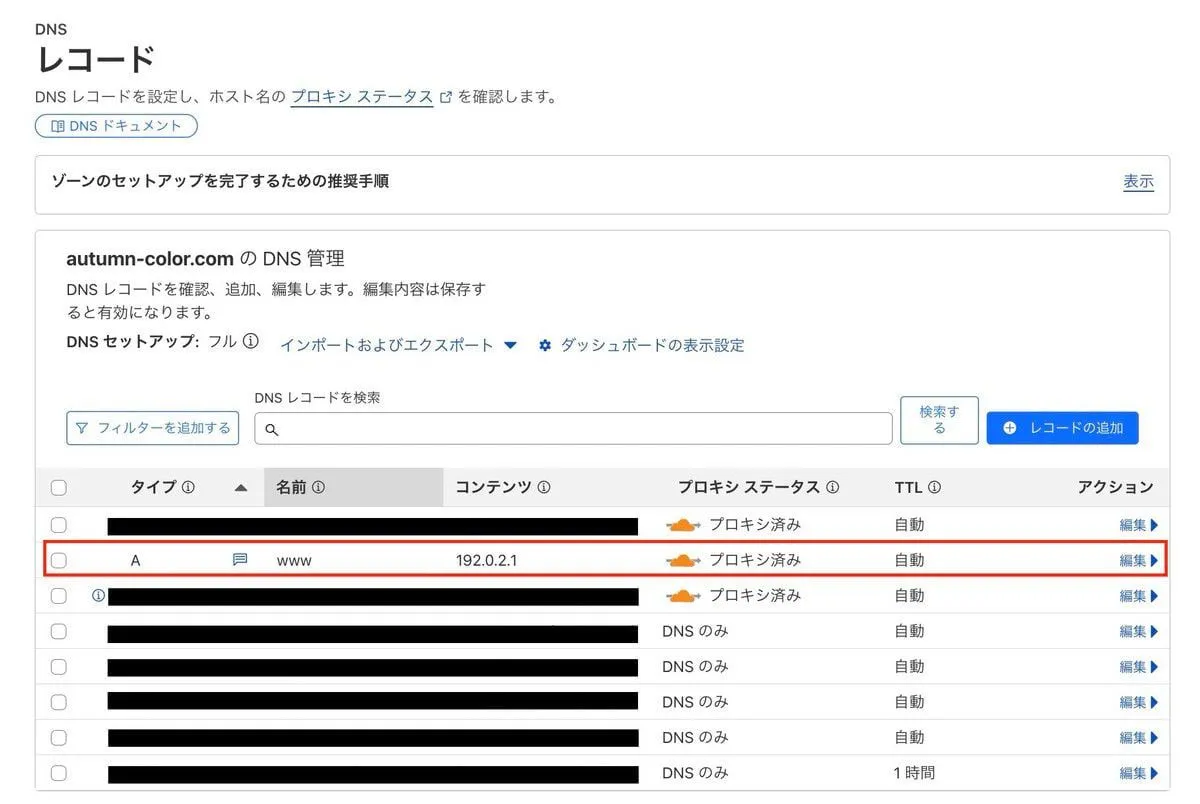This screenshot has height=804, width=1200.
Task: Click the gear icon for ダッシュボードの表示設定
Action: [545, 345]
